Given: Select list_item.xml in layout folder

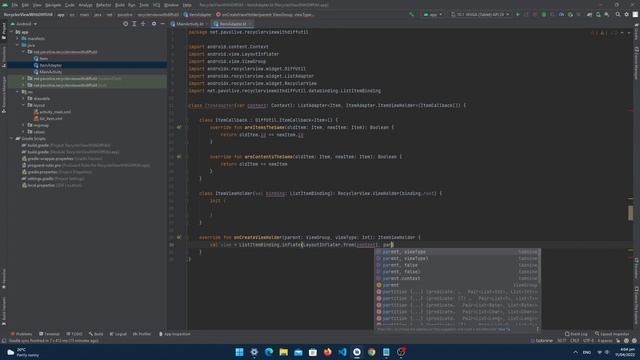Looking at the screenshot, I should (51, 118).
